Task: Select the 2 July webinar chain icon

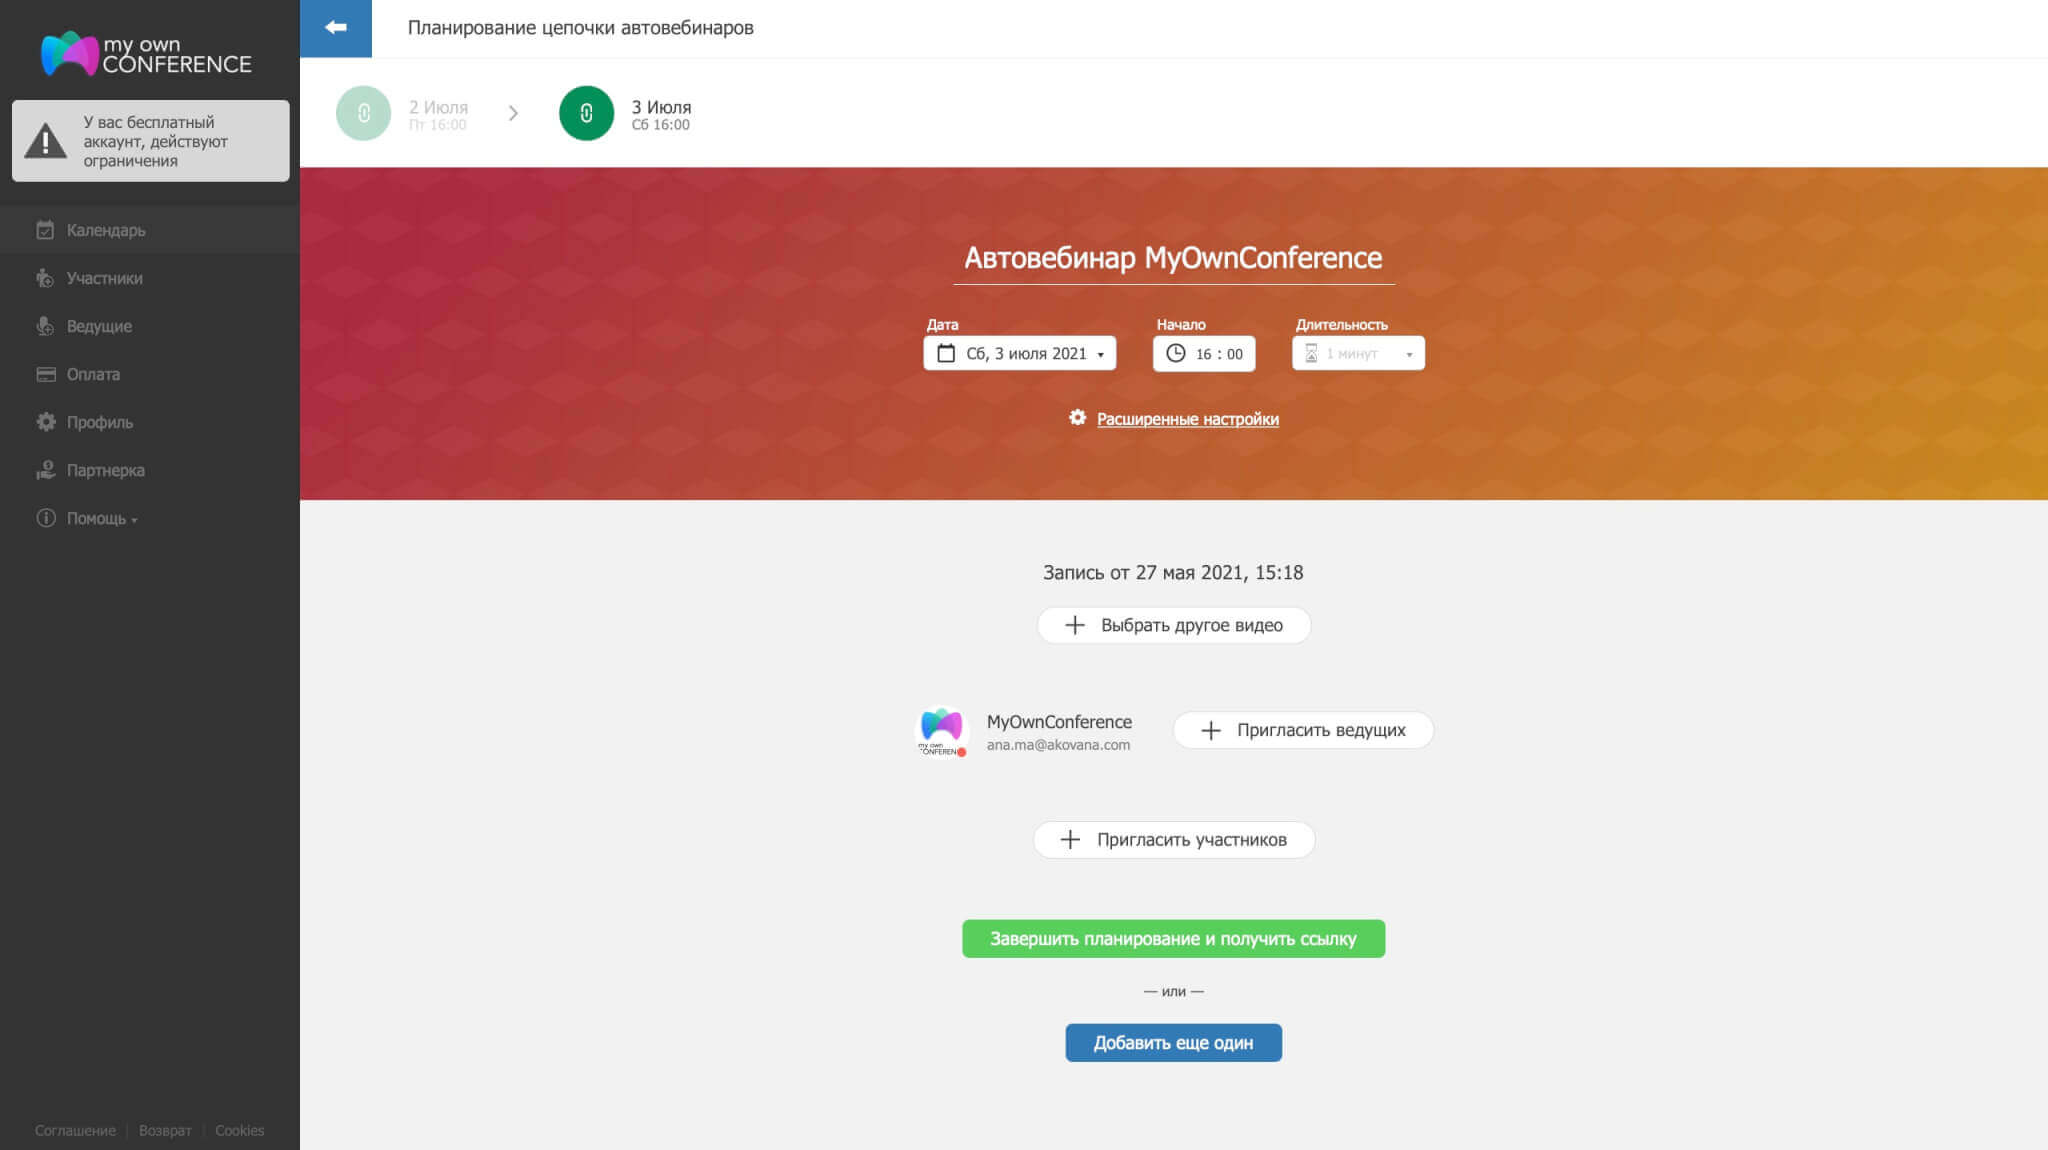Action: [x=363, y=113]
